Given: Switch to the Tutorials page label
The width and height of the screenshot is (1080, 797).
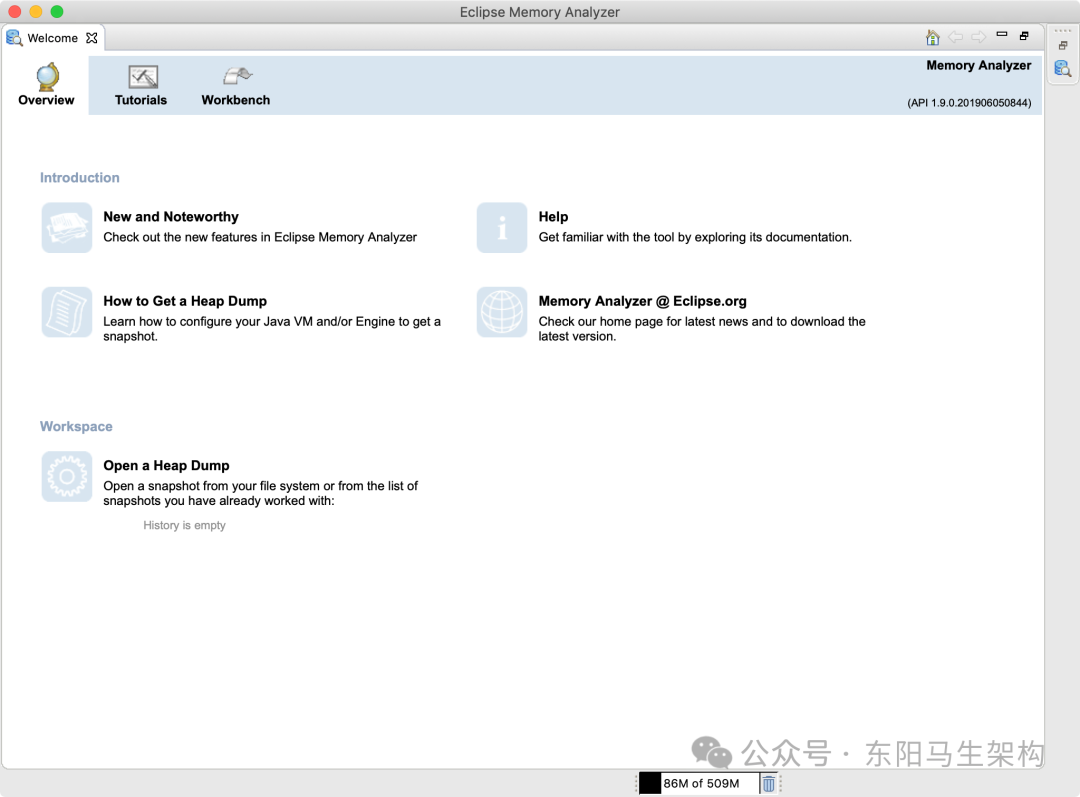Looking at the screenshot, I should click(x=141, y=100).
